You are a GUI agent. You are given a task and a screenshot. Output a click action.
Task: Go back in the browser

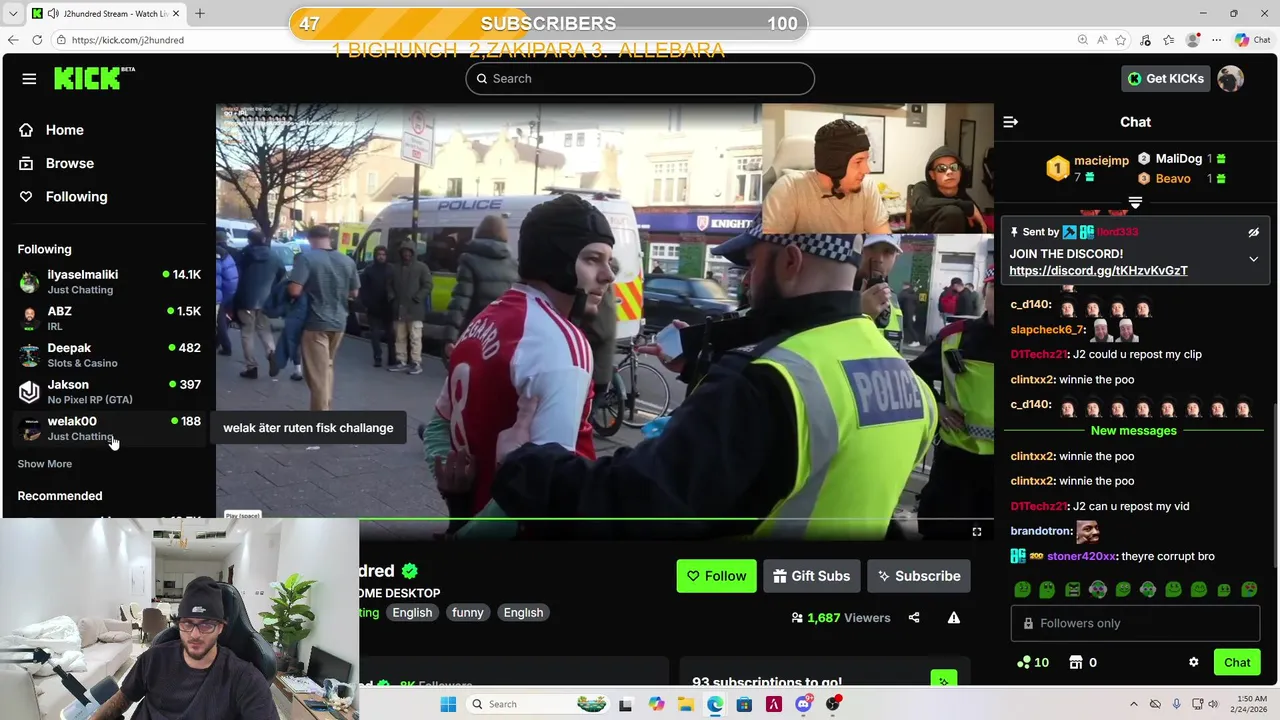point(13,40)
